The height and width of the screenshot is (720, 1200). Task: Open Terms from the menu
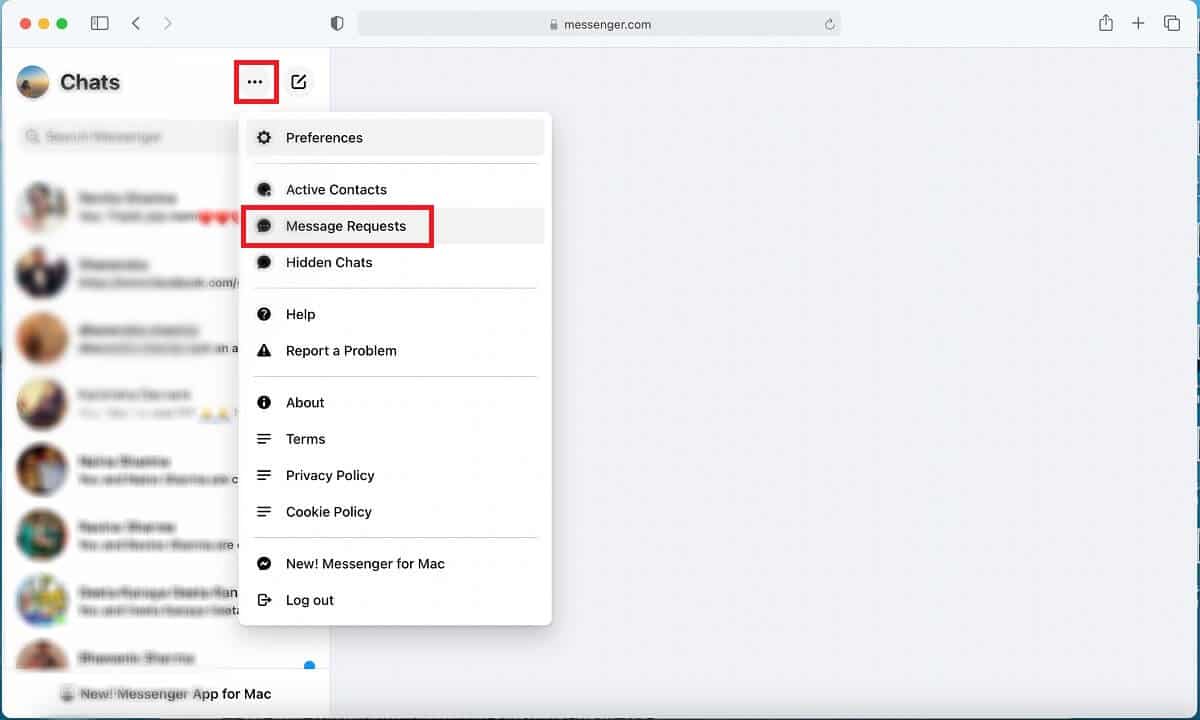click(x=305, y=439)
